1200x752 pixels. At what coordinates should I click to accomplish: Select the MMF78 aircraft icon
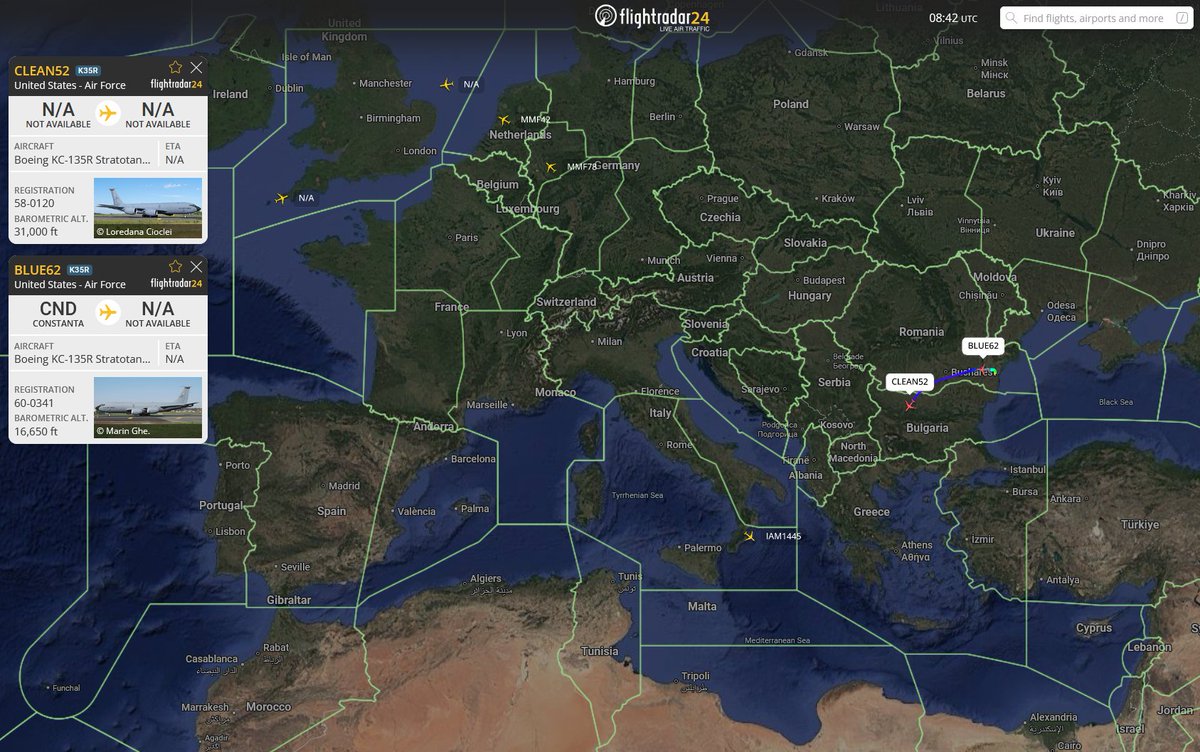pyautogui.click(x=550, y=167)
